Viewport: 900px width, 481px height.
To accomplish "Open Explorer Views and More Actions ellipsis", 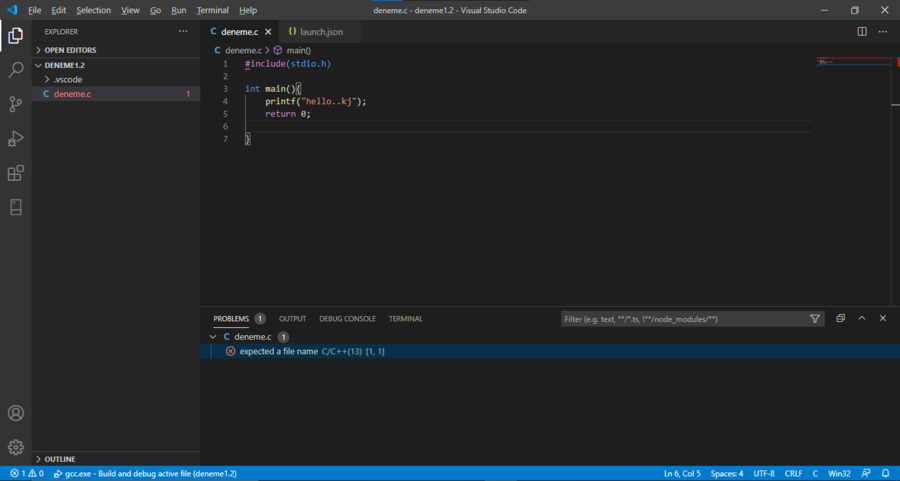I will (x=183, y=32).
